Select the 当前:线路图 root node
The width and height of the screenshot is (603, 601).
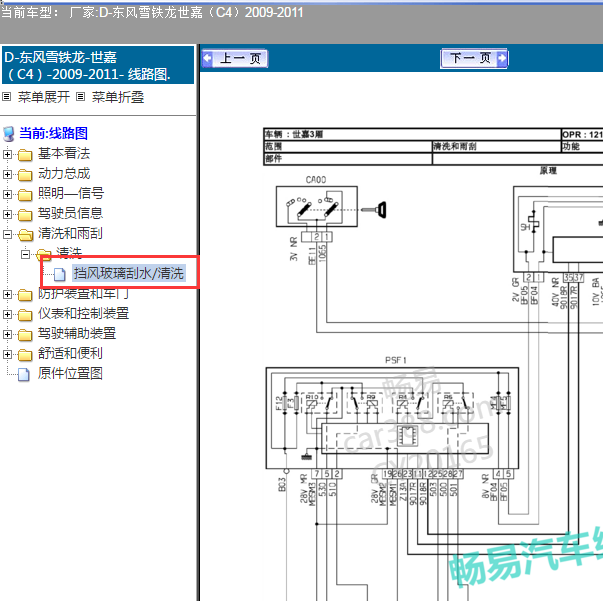pos(53,133)
